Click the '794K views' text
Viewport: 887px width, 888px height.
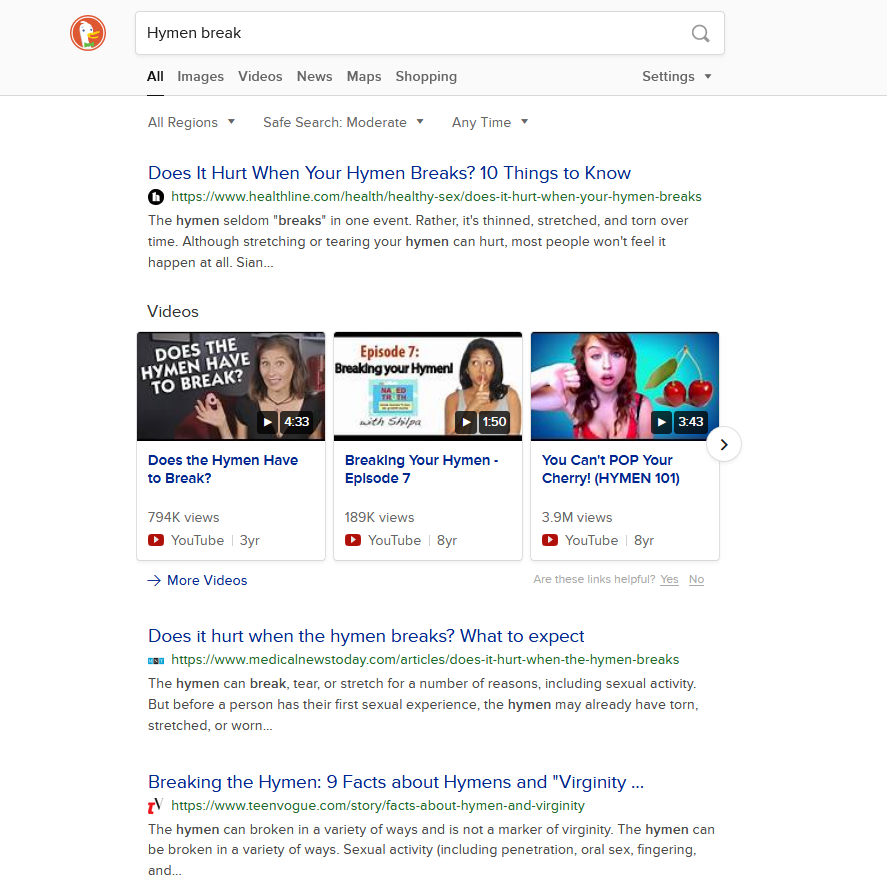[x=184, y=518]
